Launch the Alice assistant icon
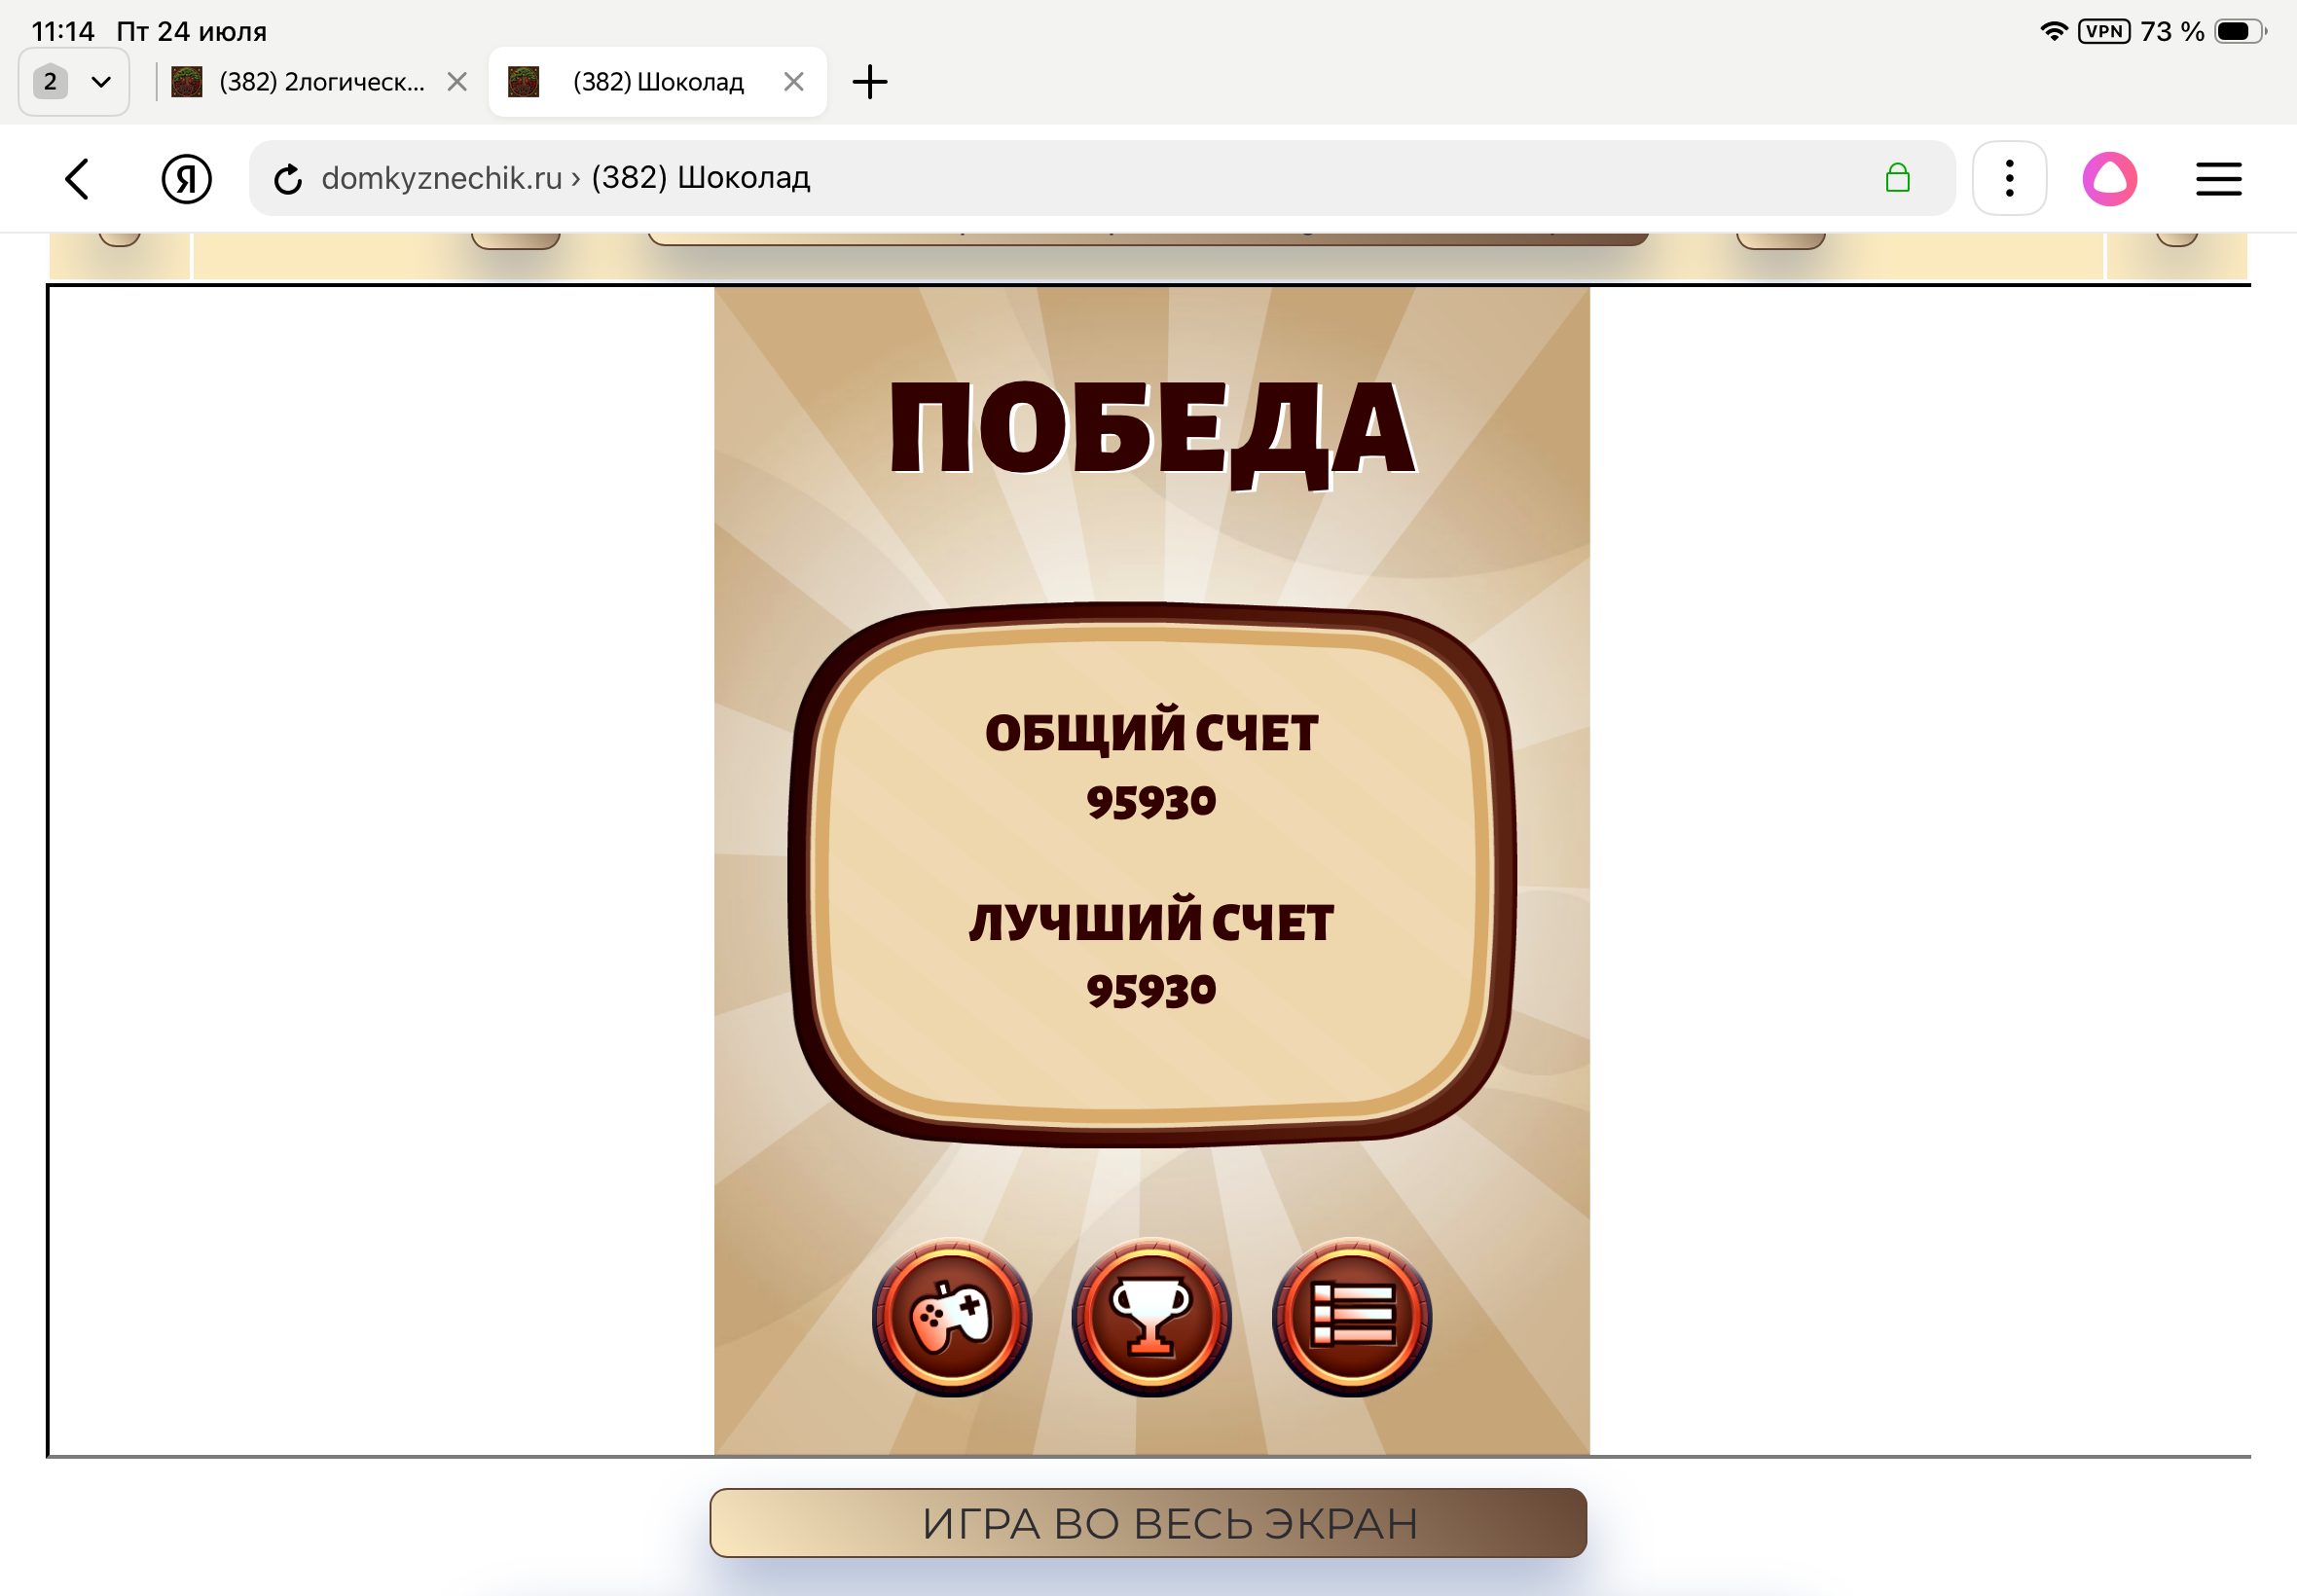The height and width of the screenshot is (1596, 2297). pos(2109,179)
